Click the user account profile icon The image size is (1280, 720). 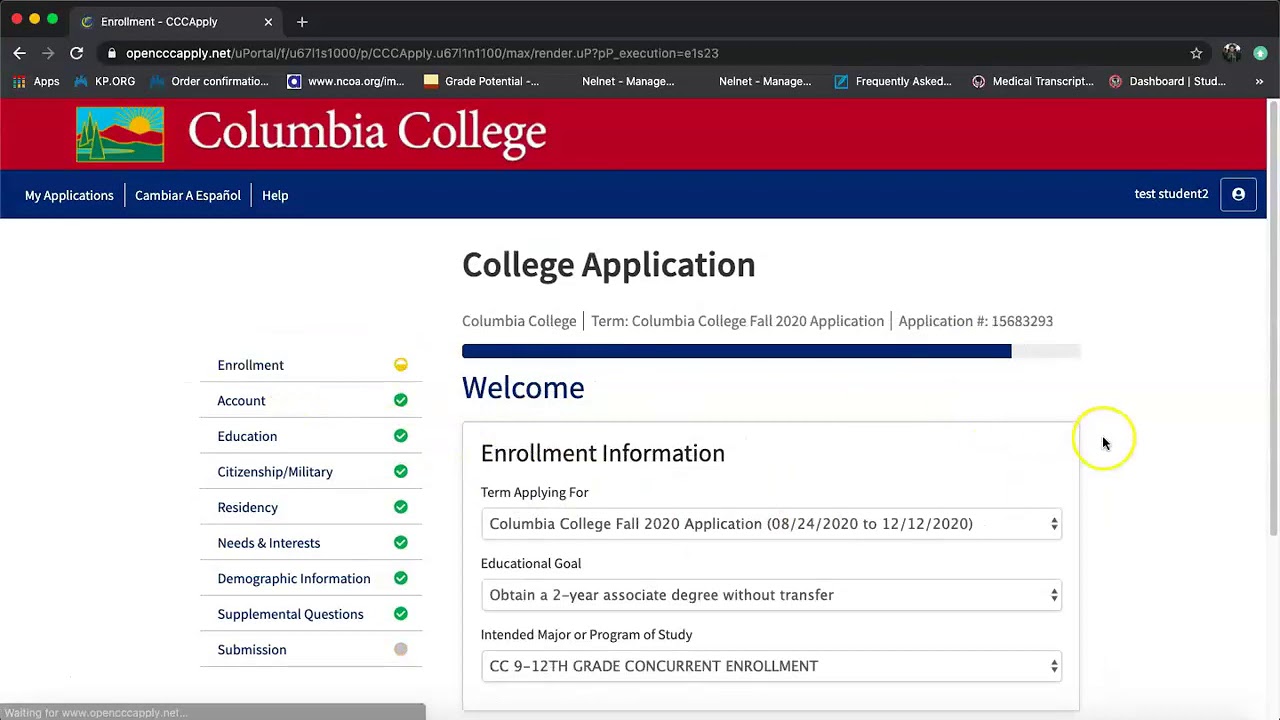pyautogui.click(x=1238, y=195)
